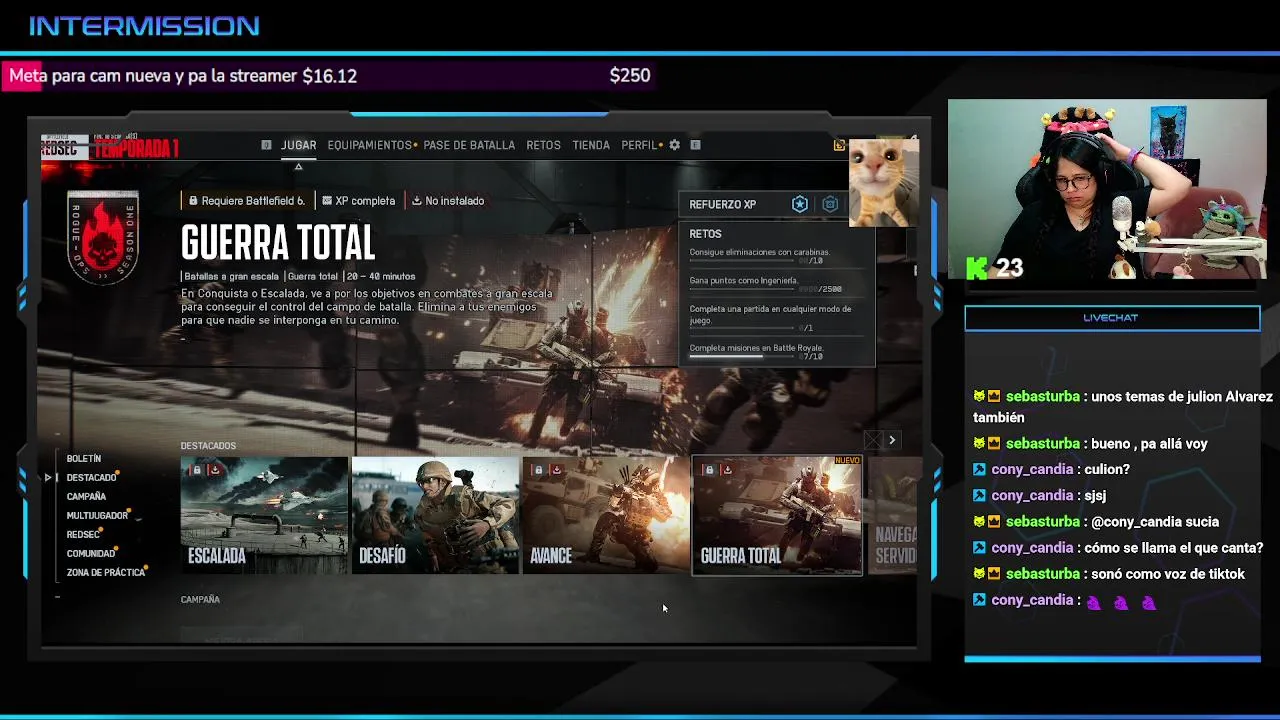
Task: Click the green Kick logo under the webcam
Action: pyautogui.click(x=977, y=268)
